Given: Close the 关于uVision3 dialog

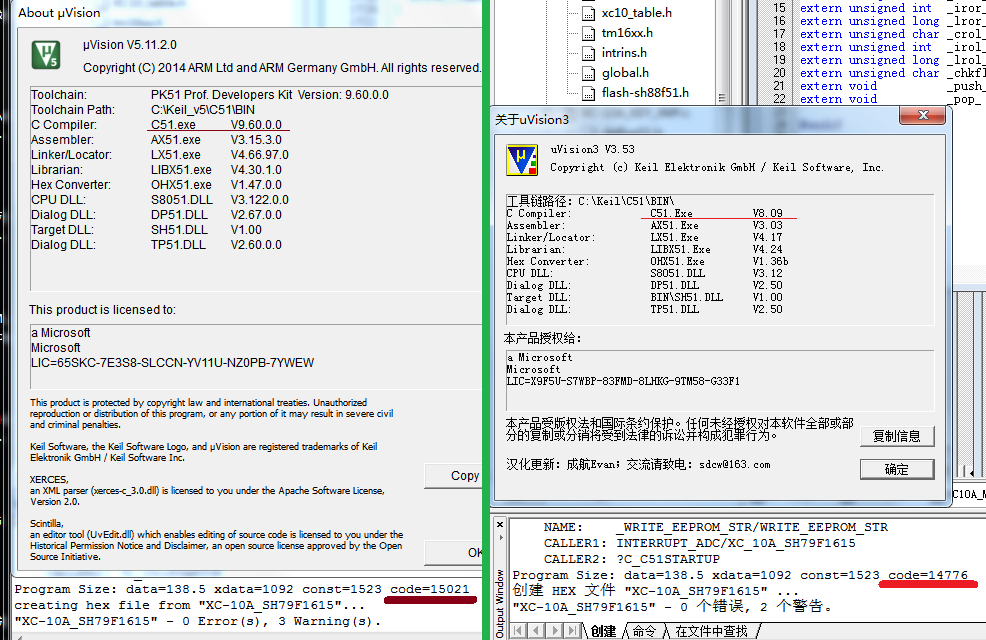Looking at the screenshot, I should (922, 115).
